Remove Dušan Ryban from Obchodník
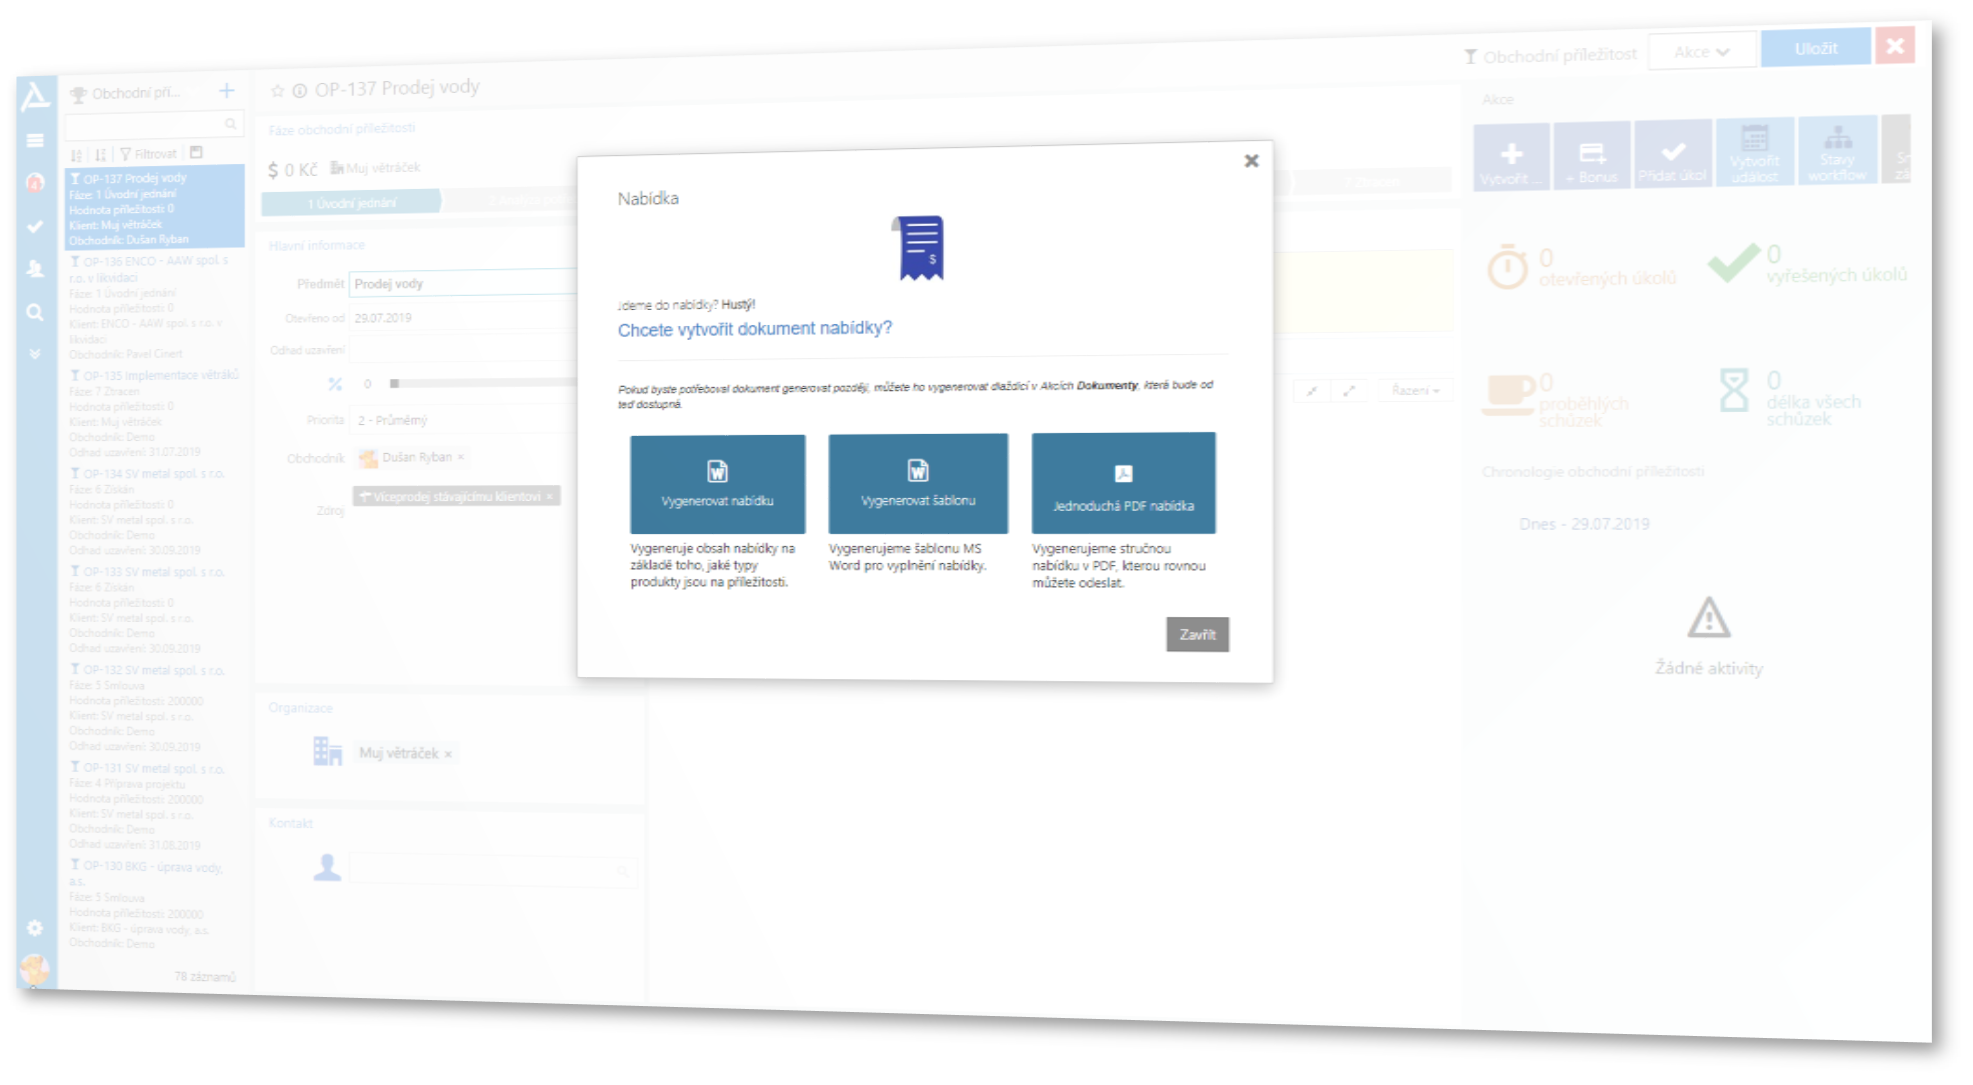1973x1085 pixels. tap(461, 457)
